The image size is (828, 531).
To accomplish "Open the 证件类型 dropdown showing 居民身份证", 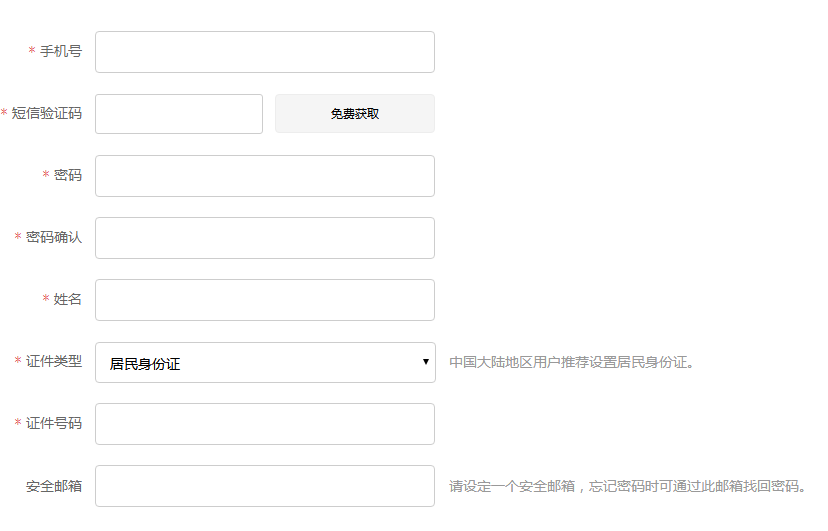I will coord(265,363).
